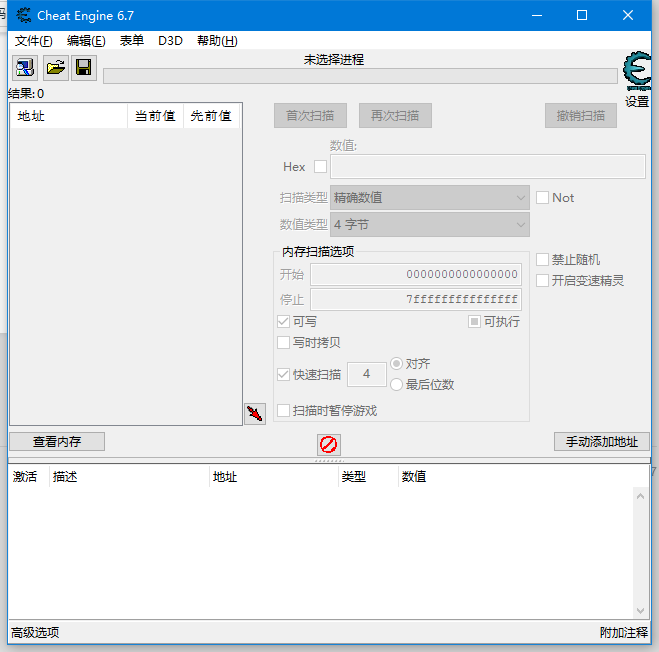Save current table with floppy disk icon
Image resolution: width=659 pixels, height=652 pixels.
[x=84, y=68]
